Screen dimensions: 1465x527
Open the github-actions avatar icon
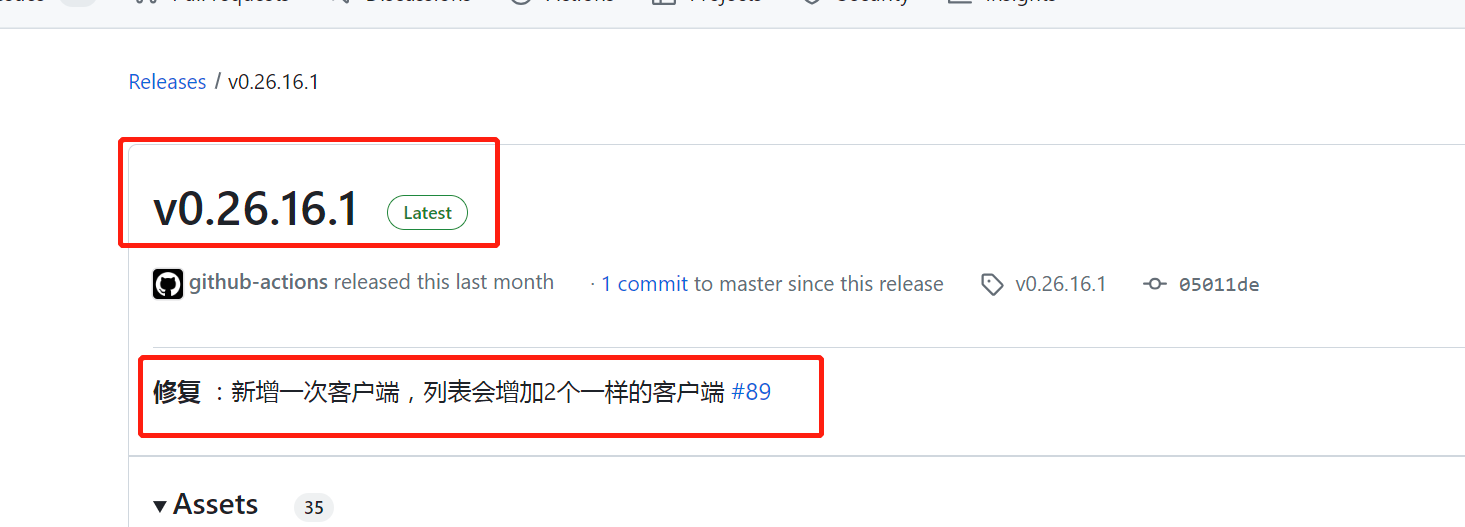[168, 284]
